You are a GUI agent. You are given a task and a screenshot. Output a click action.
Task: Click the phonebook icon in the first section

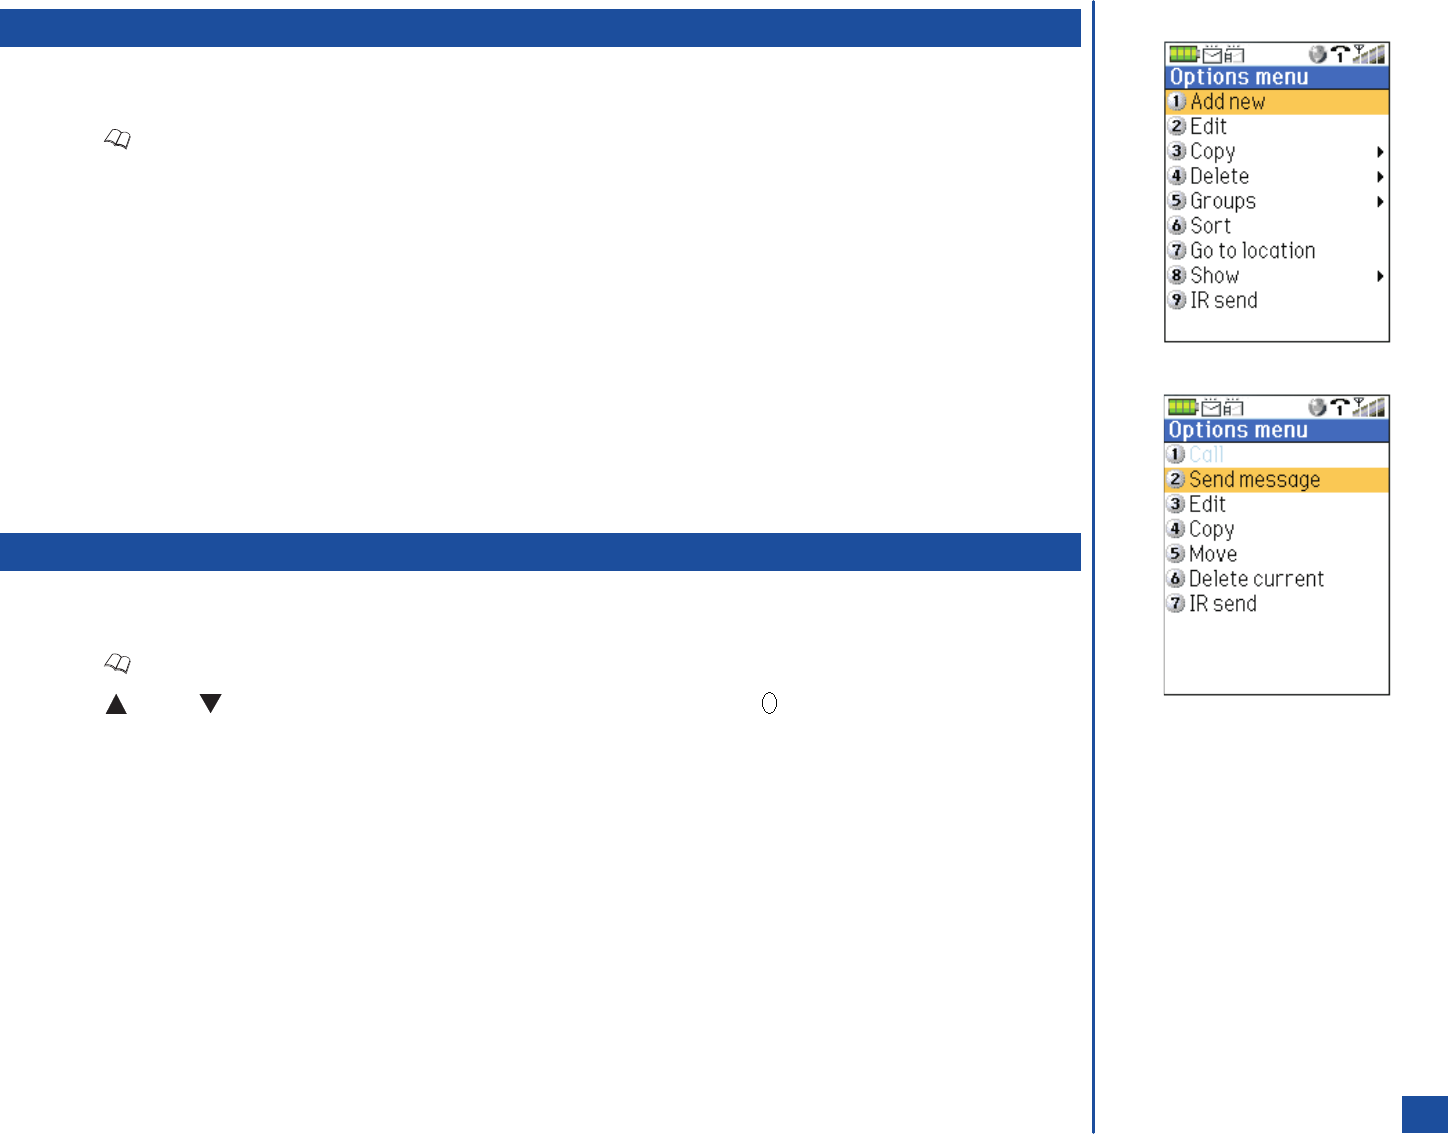pos(118,141)
